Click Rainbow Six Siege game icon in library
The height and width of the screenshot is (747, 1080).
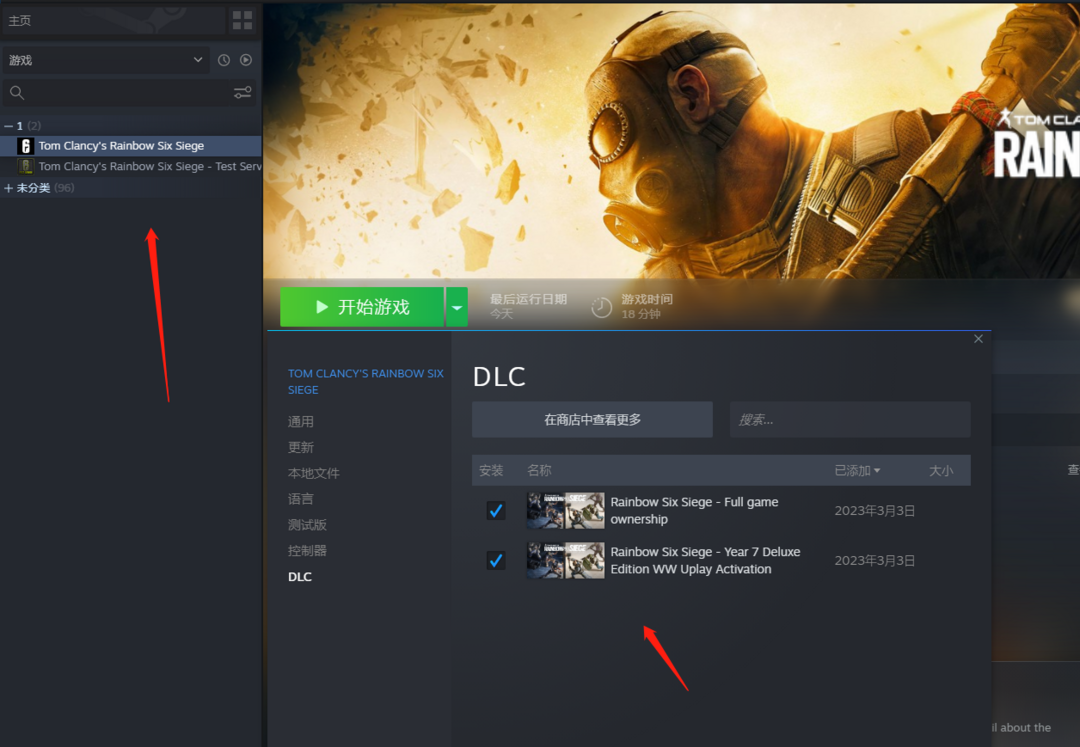(25, 146)
